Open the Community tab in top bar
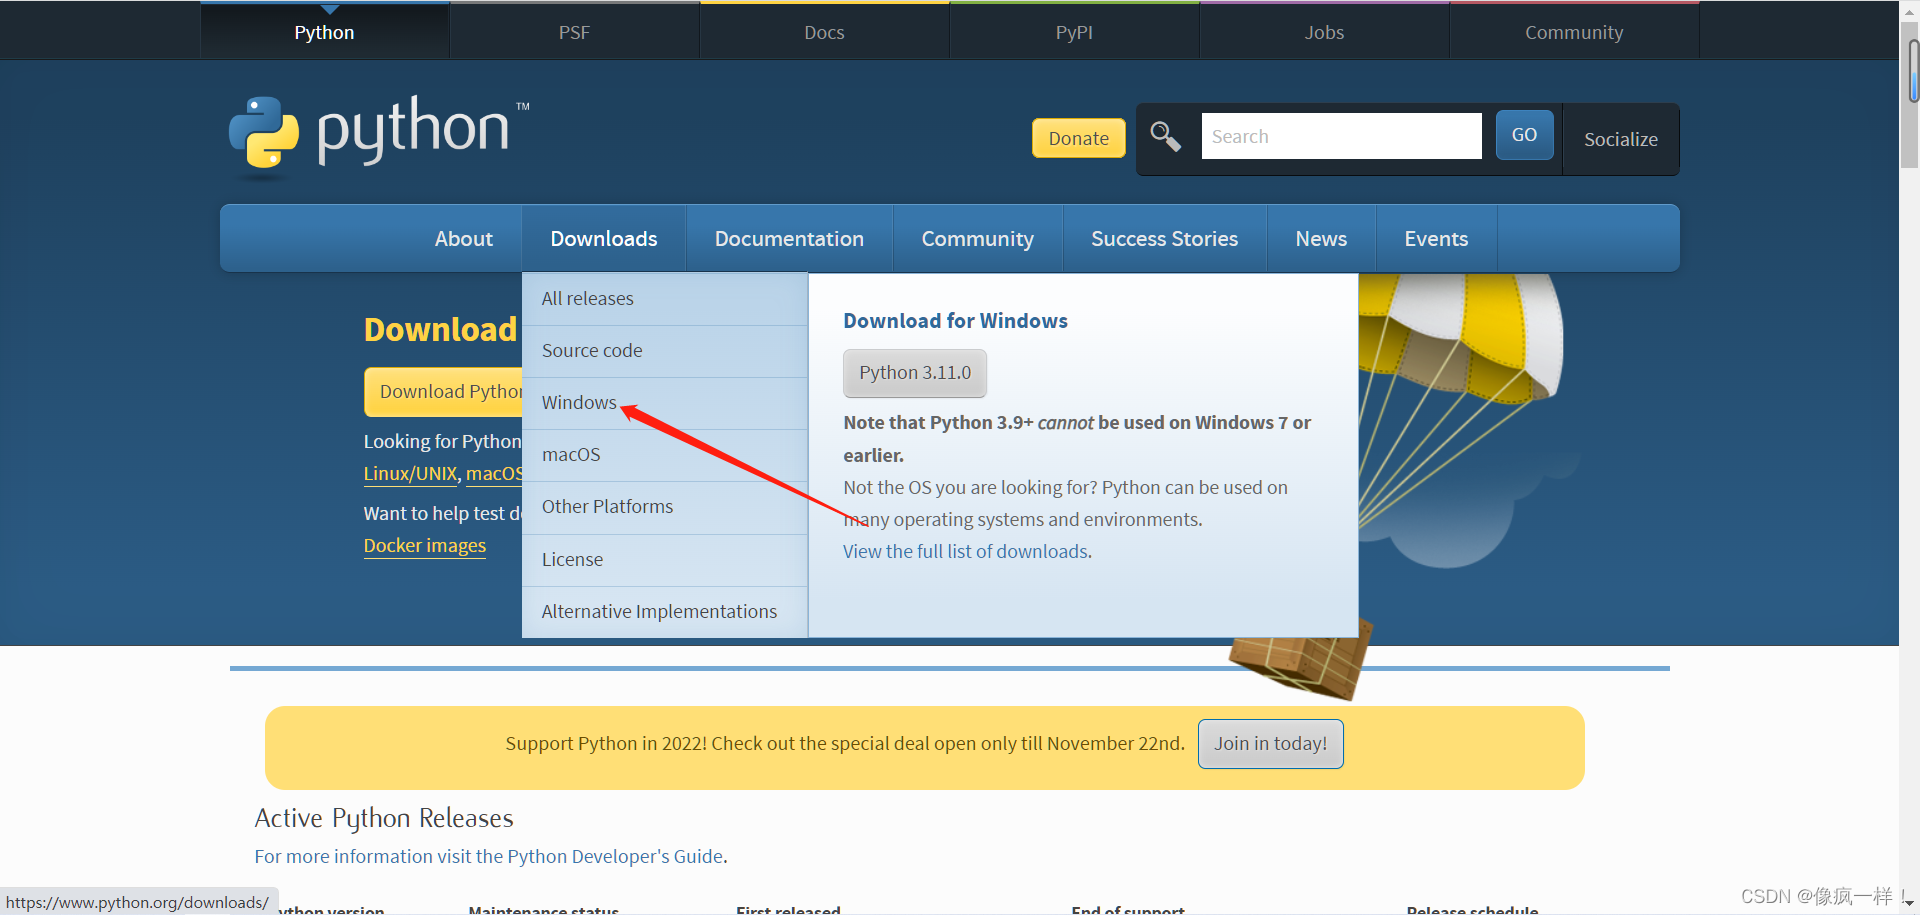 pyautogui.click(x=1574, y=32)
